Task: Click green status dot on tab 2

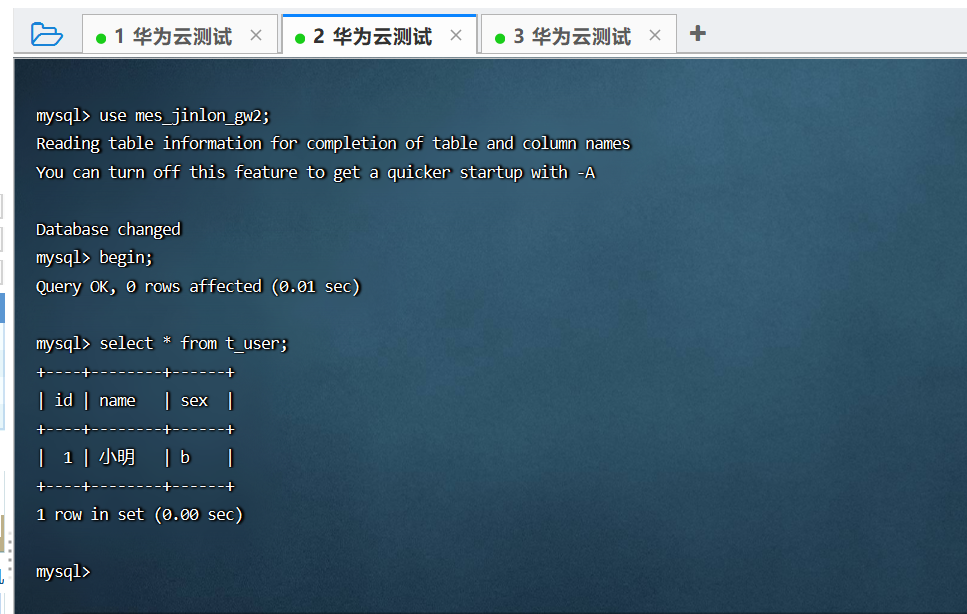Action: pyautogui.click(x=300, y=38)
